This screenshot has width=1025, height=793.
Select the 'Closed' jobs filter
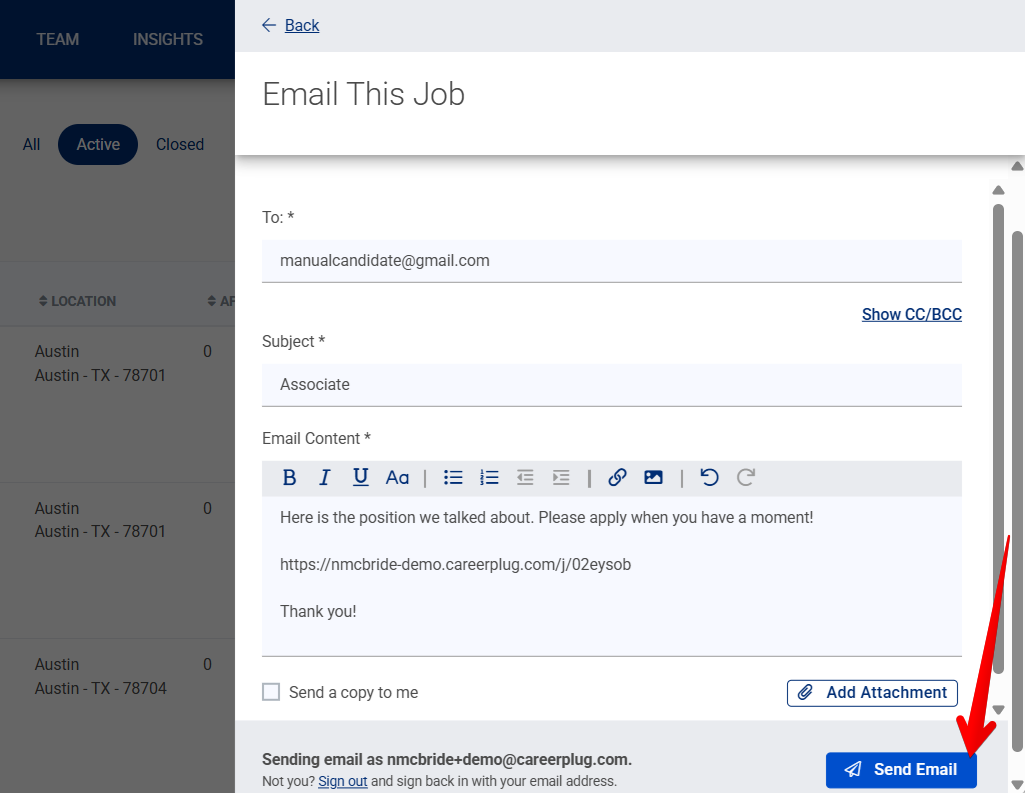pyautogui.click(x=179, y=144)
